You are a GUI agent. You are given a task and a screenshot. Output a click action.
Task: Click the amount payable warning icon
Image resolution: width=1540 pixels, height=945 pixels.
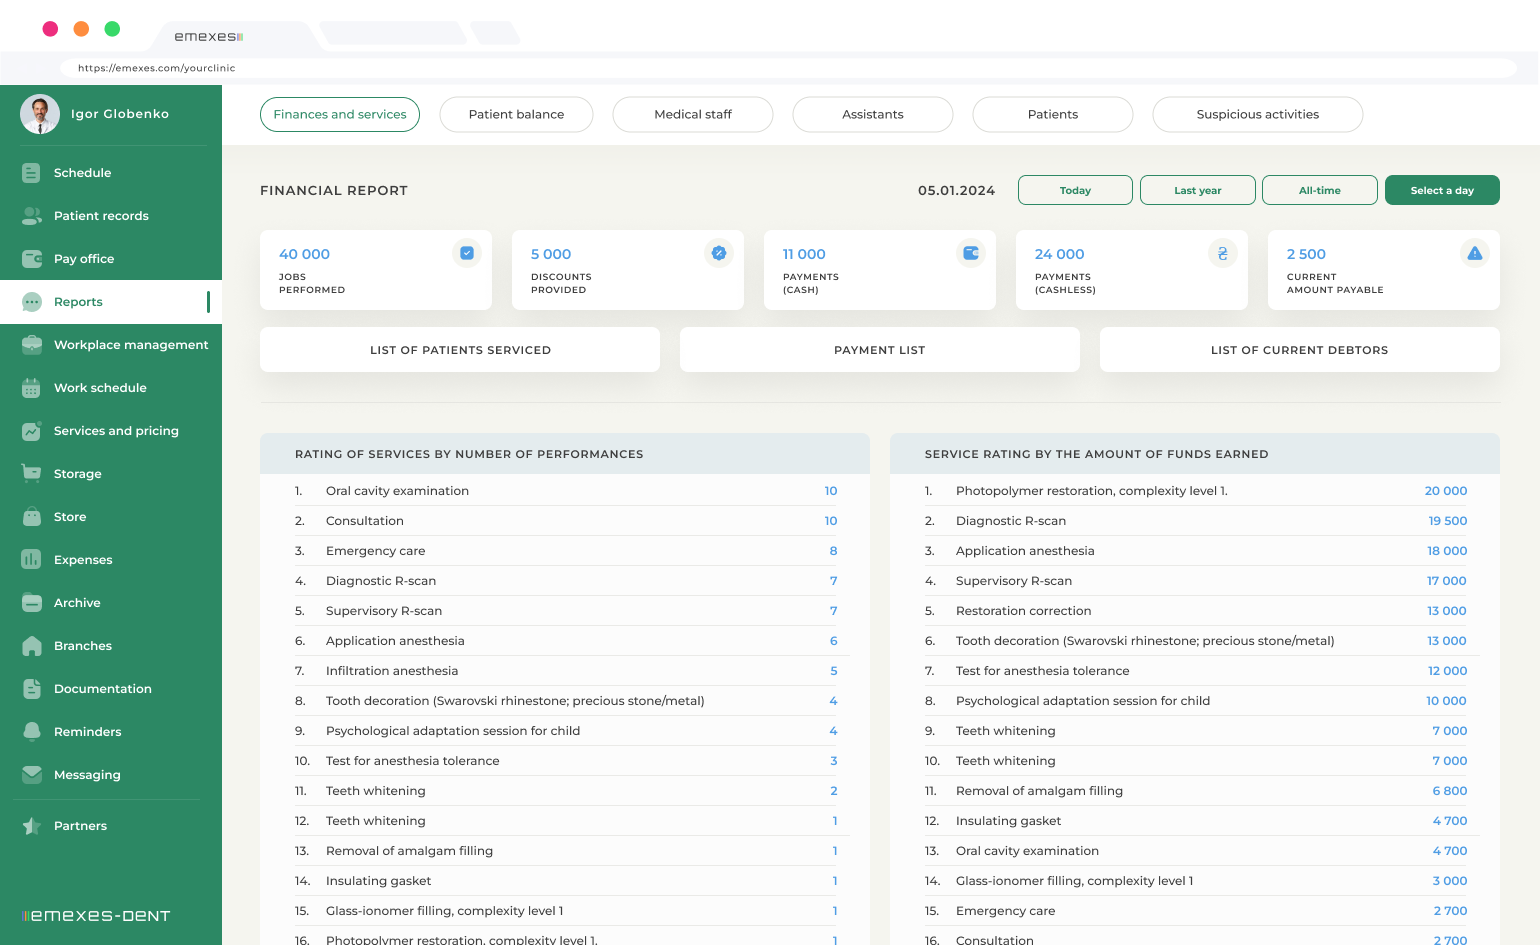click(1475, 253)
